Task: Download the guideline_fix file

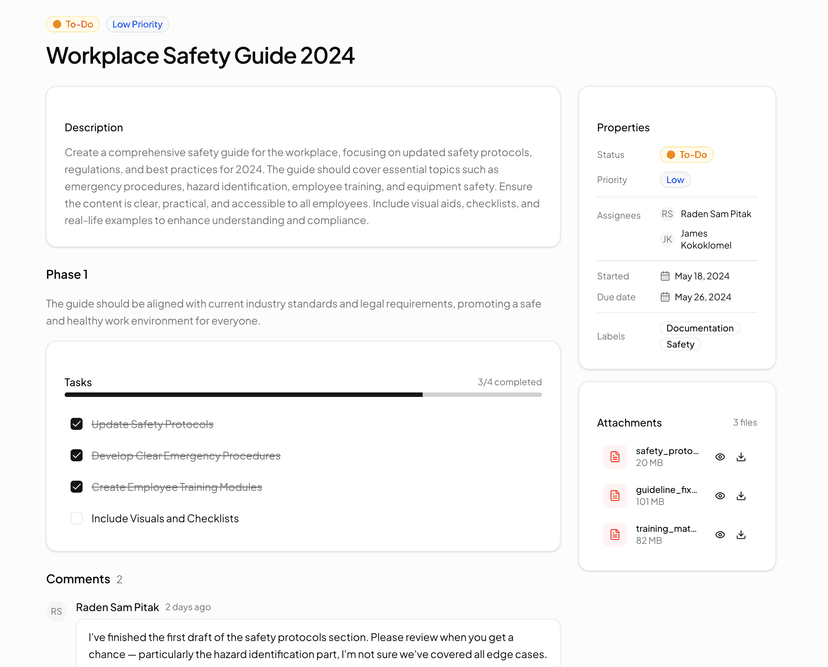Action: tap(740, 496)
